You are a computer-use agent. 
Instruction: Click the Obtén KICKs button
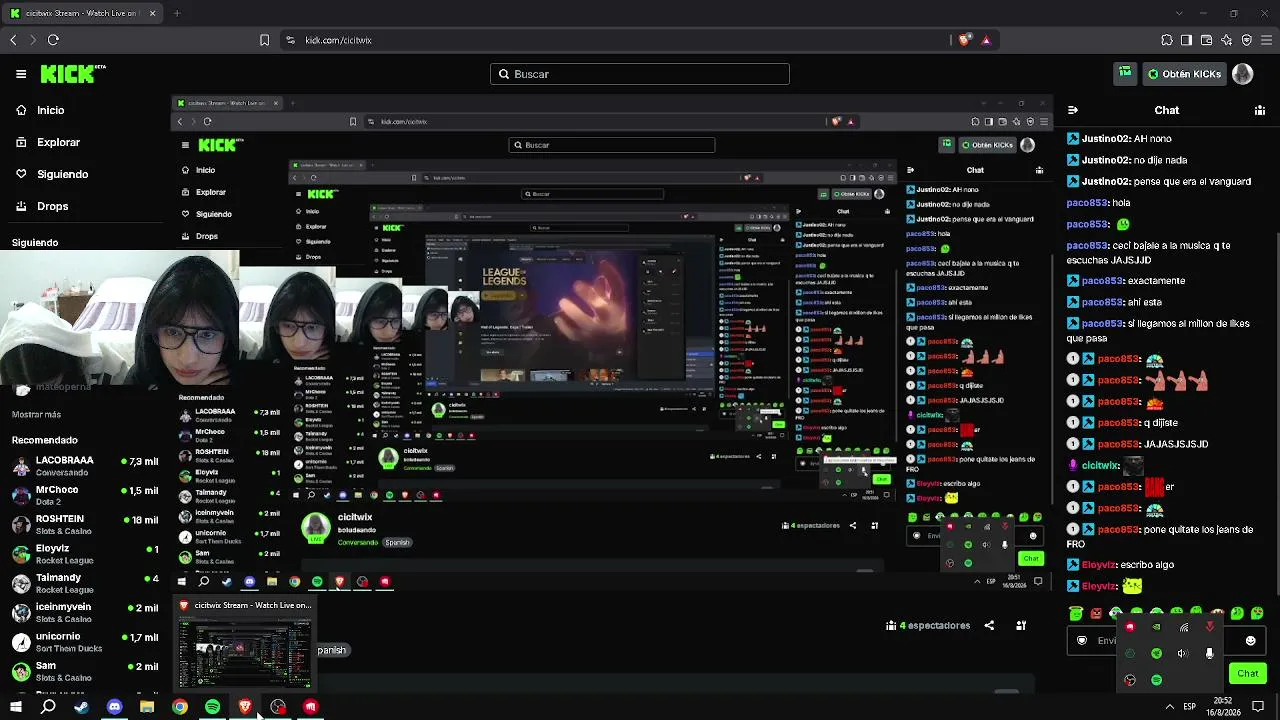click(x=1184, y=74)
